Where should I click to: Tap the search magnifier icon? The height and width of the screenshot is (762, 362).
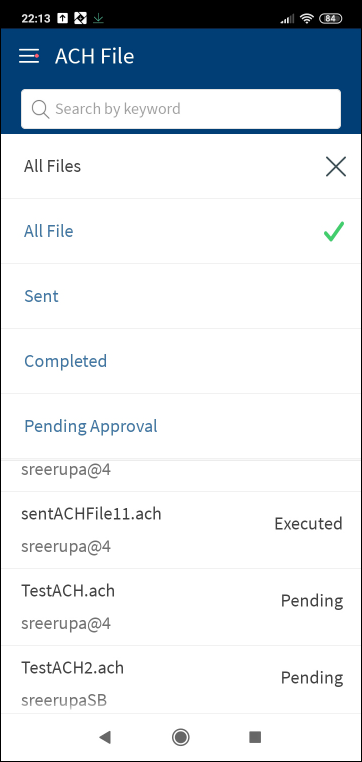coord(40,109)
